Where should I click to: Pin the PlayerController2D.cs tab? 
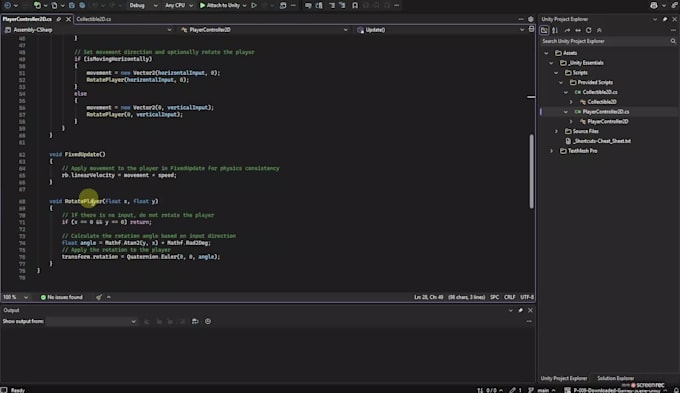click(59, 19)
